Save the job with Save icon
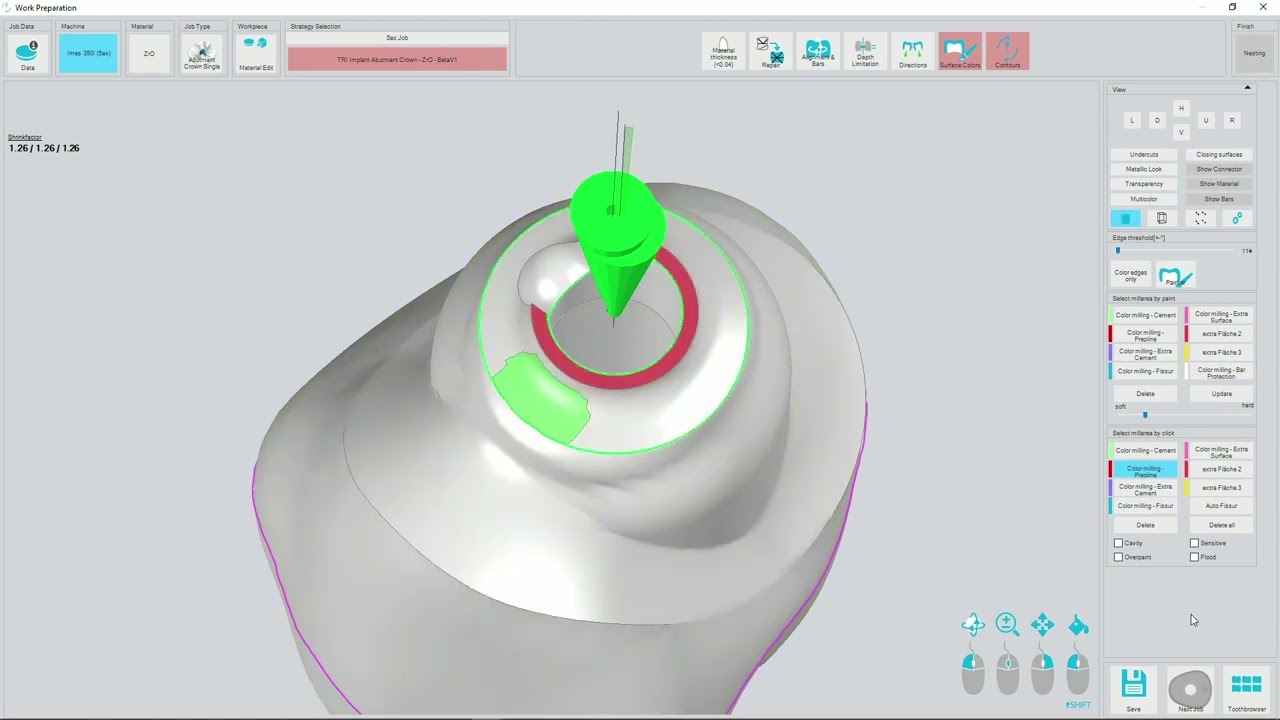 (1133, 689)
